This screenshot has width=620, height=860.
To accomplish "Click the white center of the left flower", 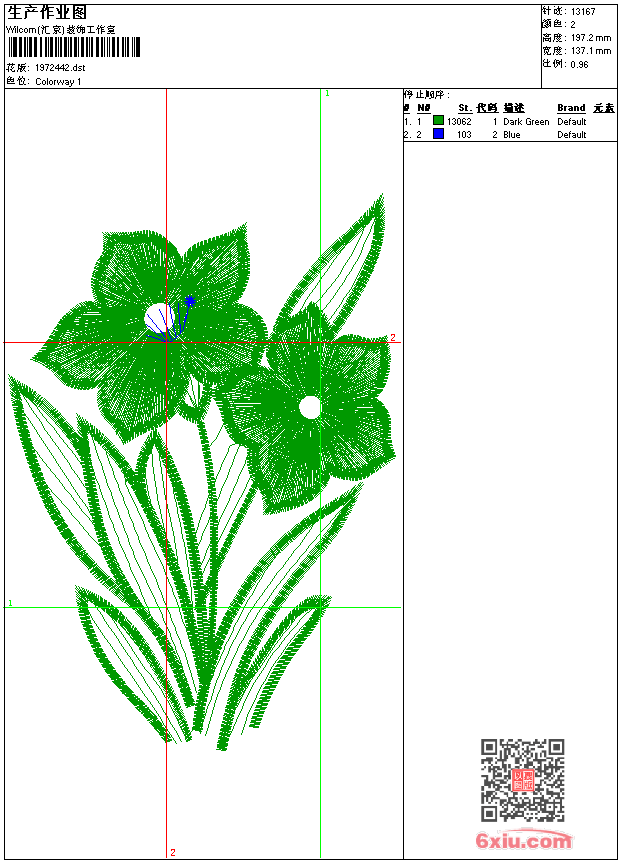I will 160,318.
